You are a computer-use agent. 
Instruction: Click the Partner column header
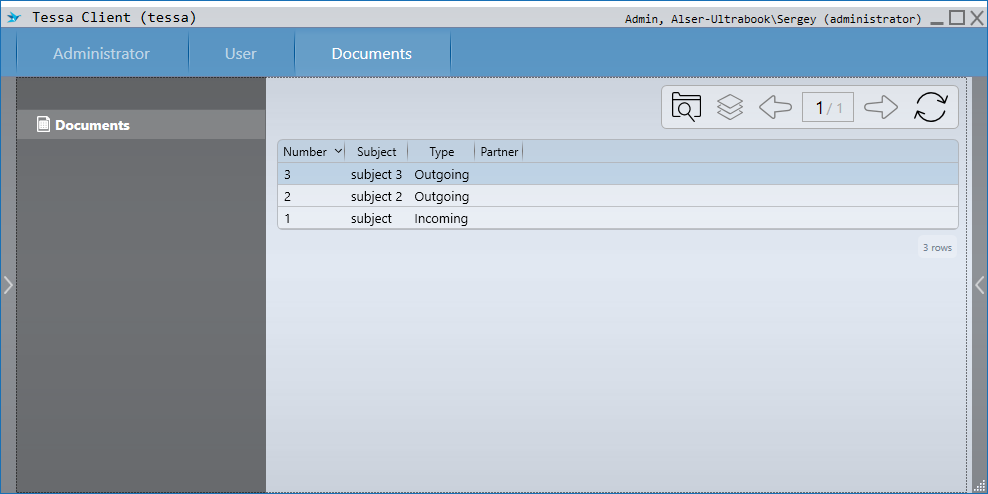(x=499, y=152)
